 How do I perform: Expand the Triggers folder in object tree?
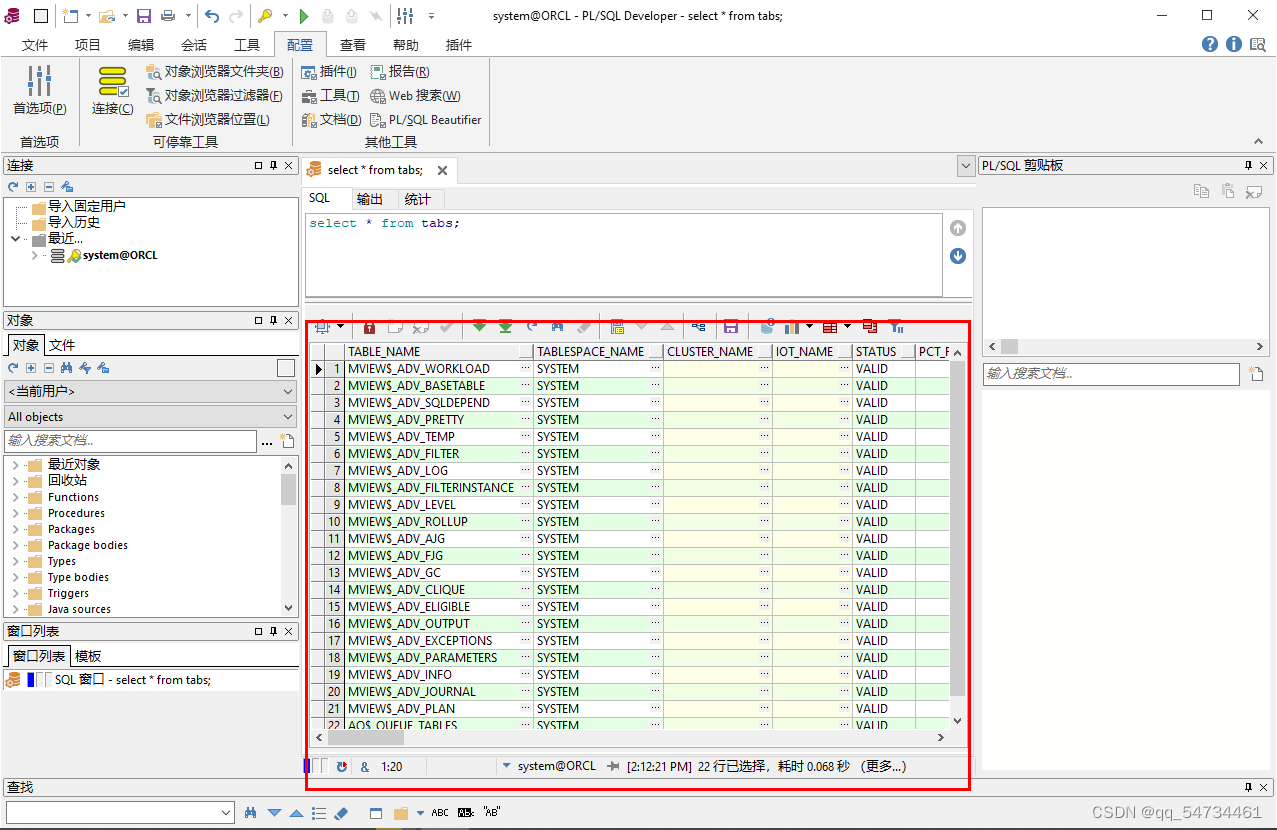15,593
